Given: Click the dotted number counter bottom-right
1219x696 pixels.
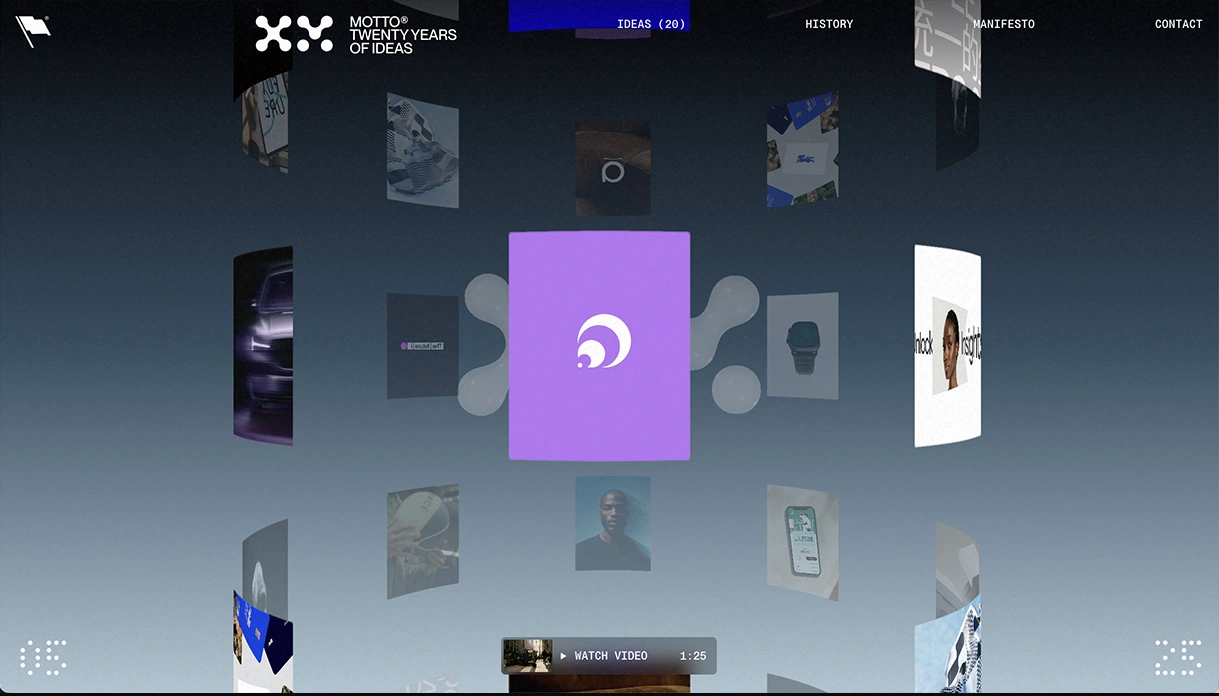Looking at the screenshot, I should 1178,657.
